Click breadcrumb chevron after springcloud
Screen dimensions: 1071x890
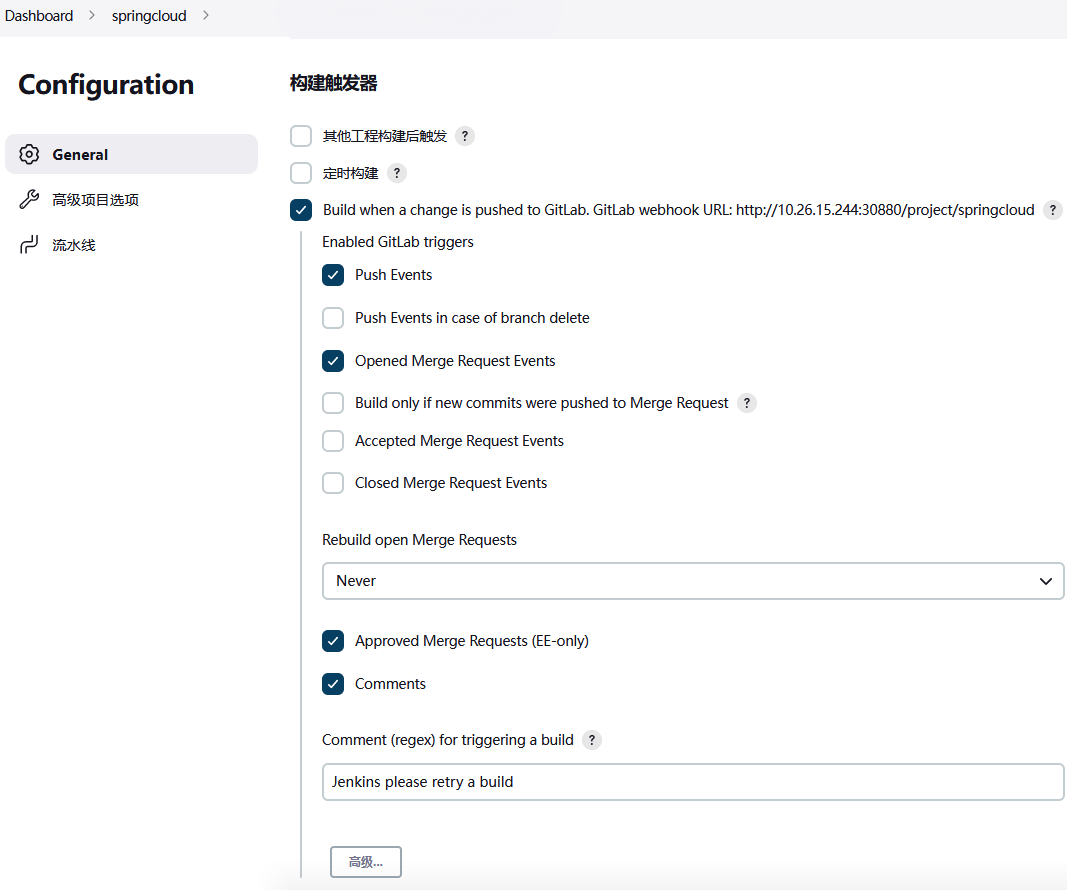206,15
